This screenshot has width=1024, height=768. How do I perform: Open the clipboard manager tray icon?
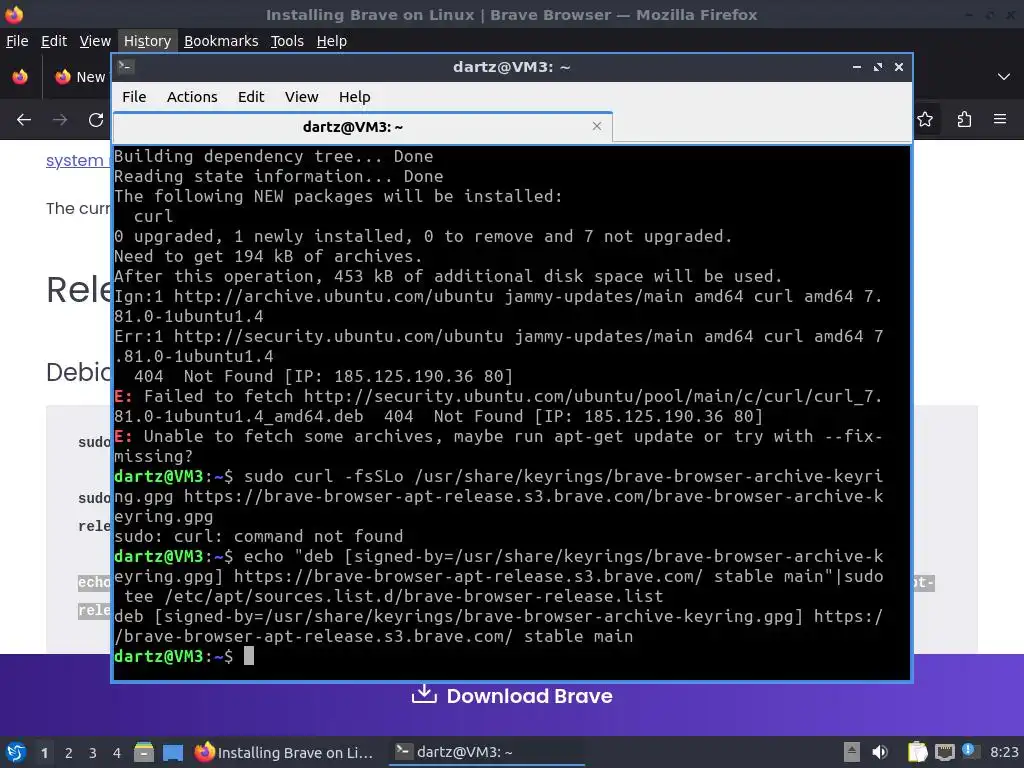(918, 752)
